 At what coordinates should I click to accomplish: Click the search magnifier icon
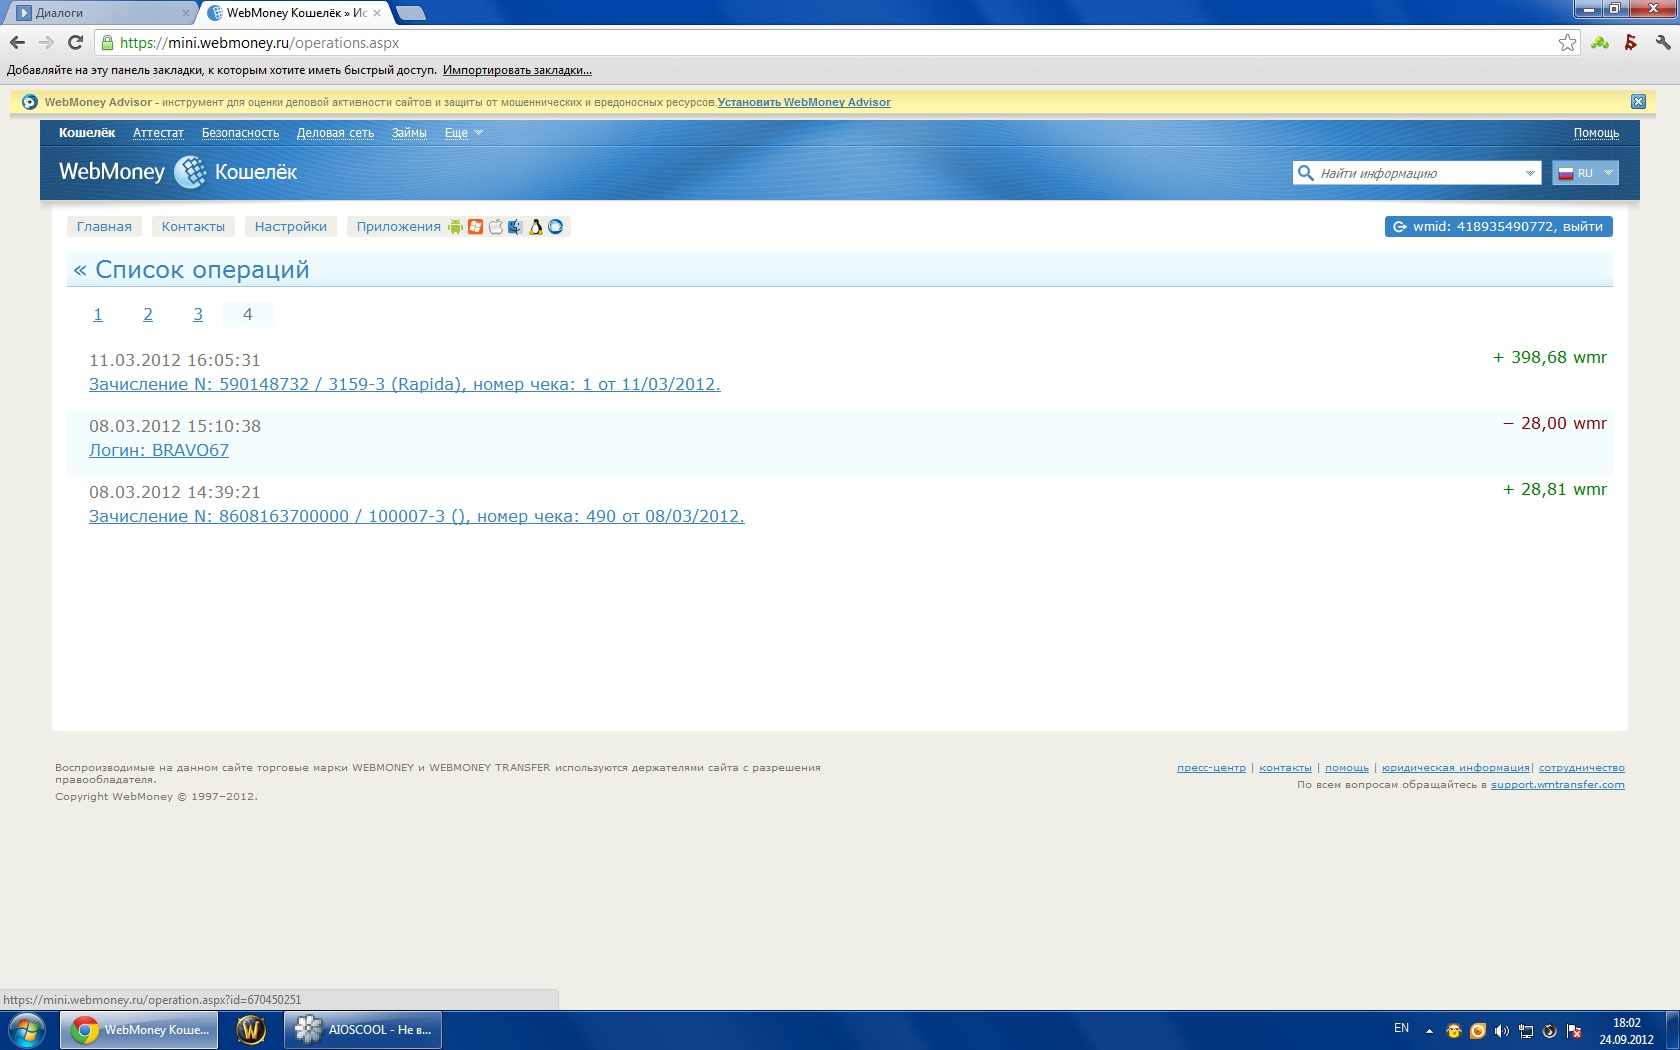[1305, 173]
